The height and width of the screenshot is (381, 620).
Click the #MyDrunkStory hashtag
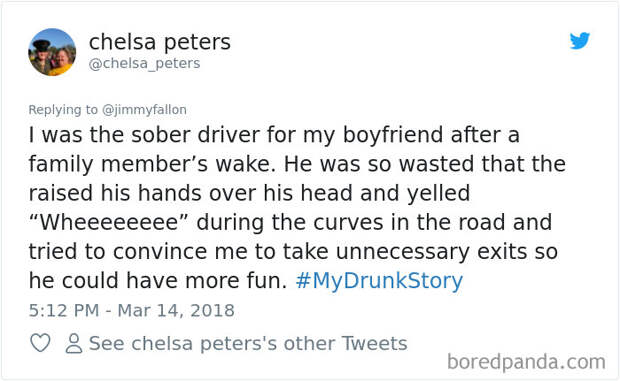coord(379,281)
